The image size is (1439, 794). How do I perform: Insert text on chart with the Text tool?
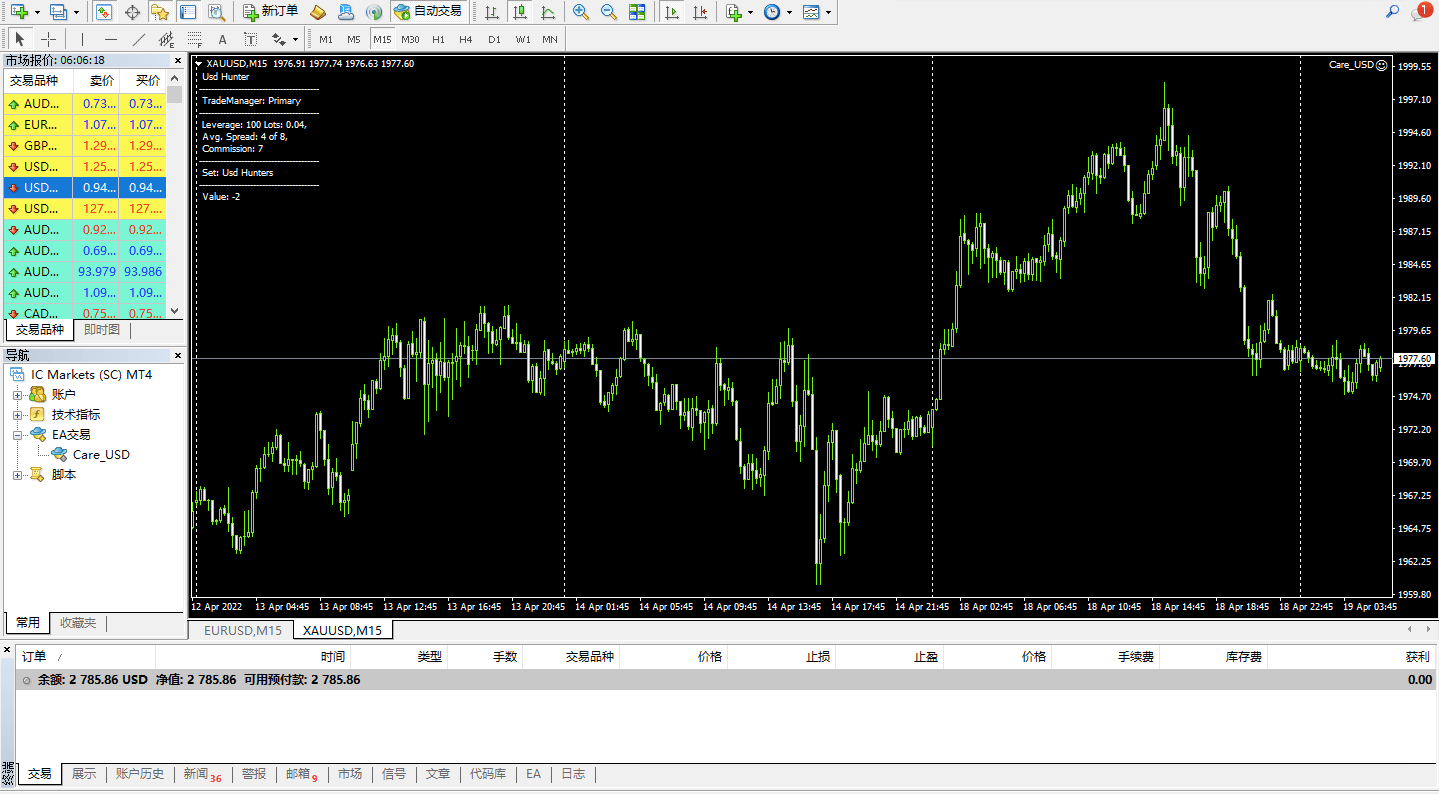pos(221,39)
